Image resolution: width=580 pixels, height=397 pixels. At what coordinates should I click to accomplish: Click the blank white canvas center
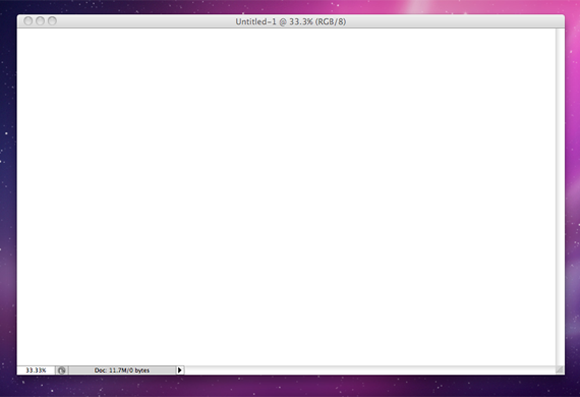click(x=286, y=197)
